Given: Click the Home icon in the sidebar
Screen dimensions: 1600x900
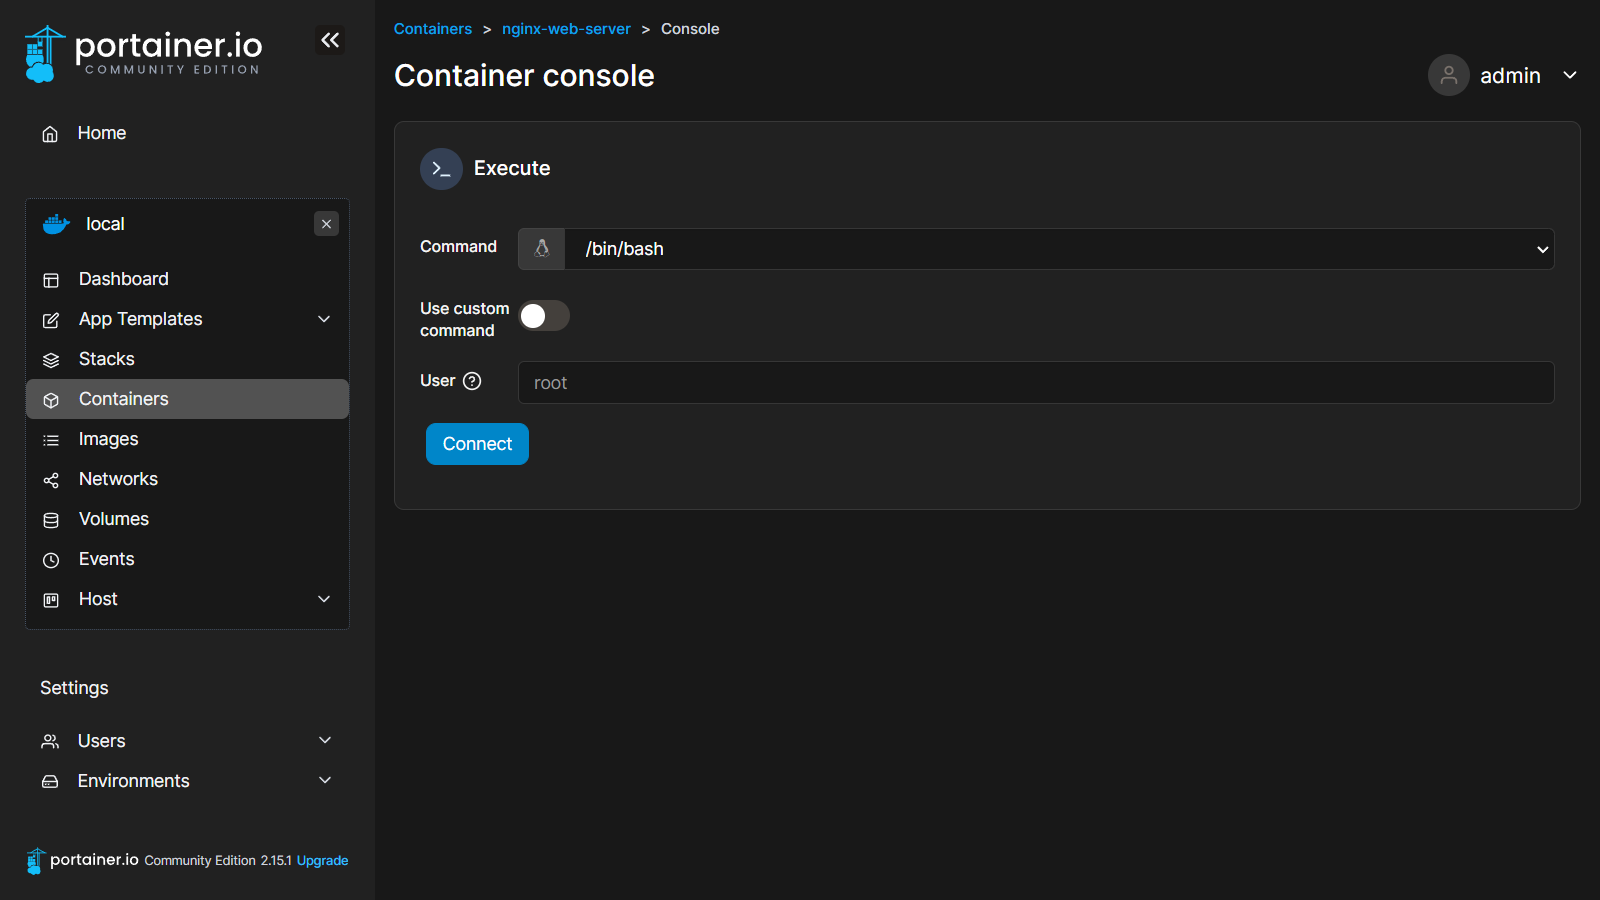Looking at the screenshot, I should (50, 134).
